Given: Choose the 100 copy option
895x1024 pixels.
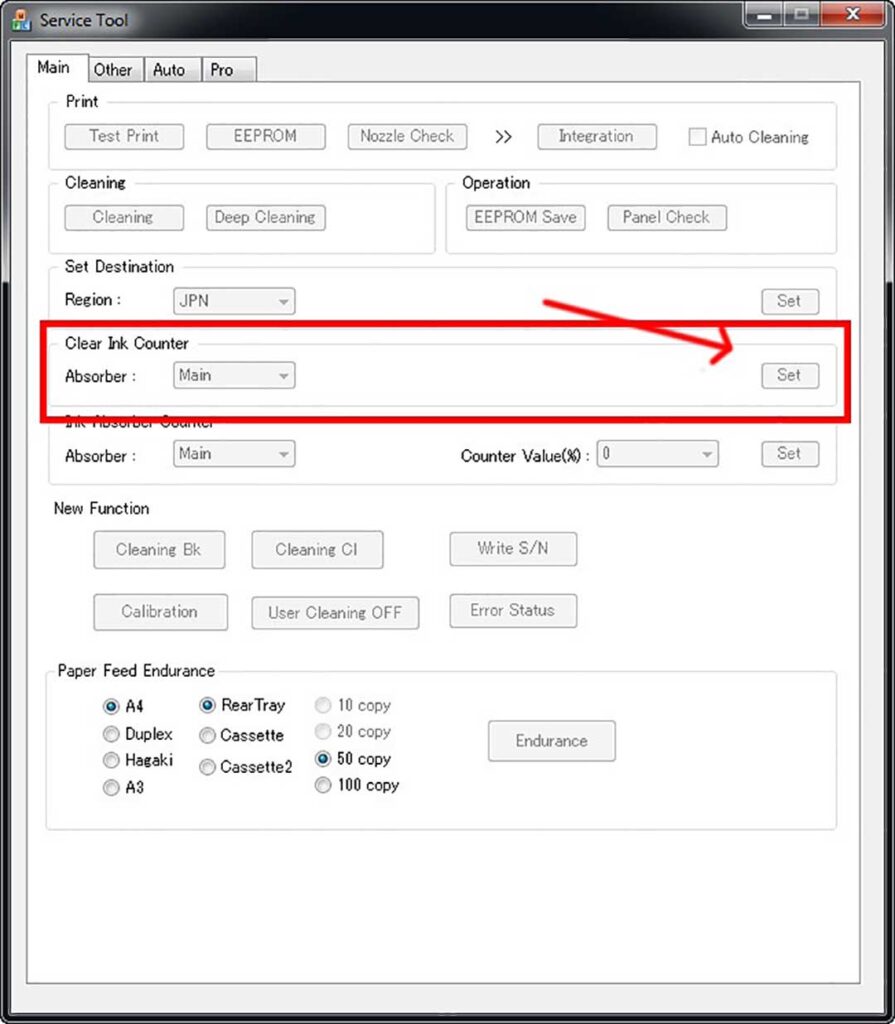Looking at the screenshot, I should [323, 786].
